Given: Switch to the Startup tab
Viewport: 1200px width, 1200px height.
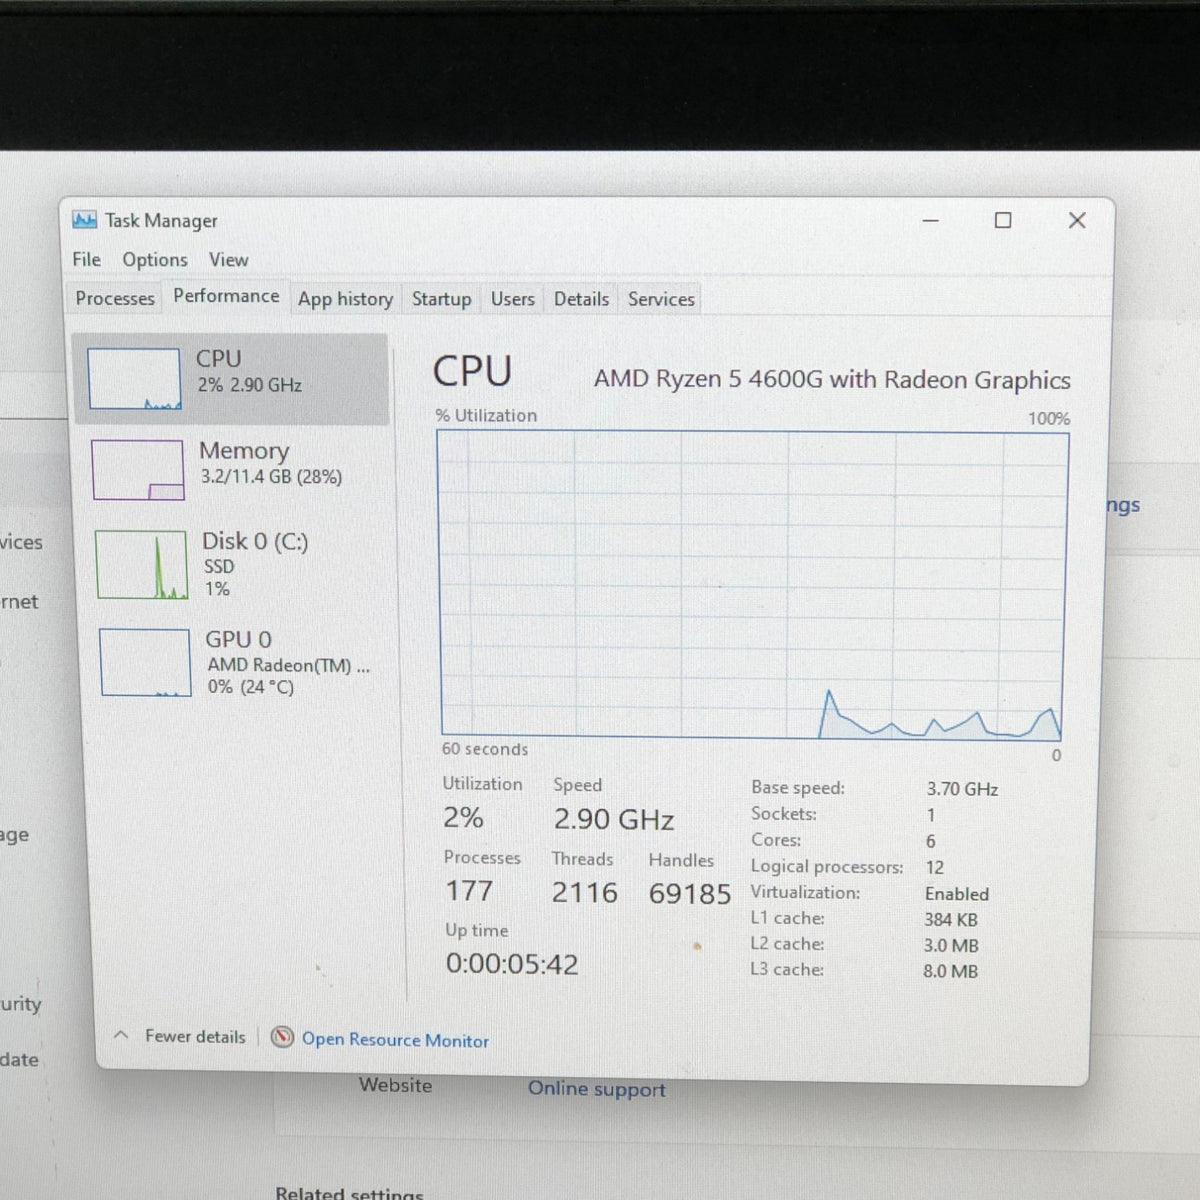Looking at the screenshot, I should tap(441, 299).
